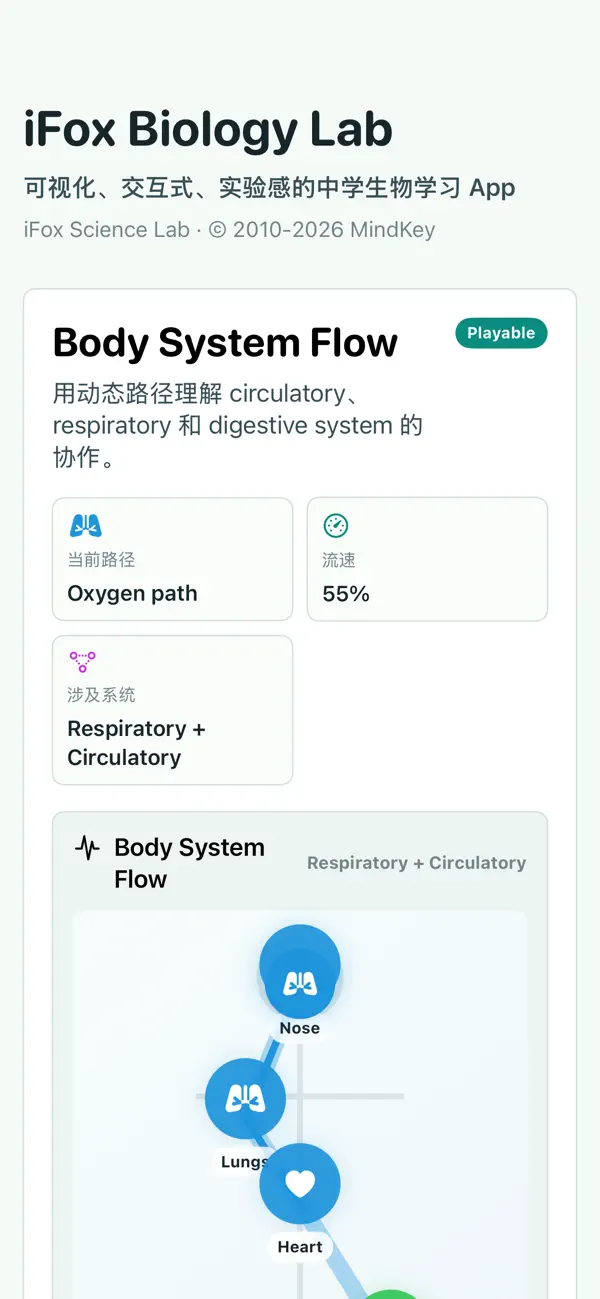Select the Lungs node circle in diagram
The height and width of the screenshot is (1299, 600).
(x=245, y=1099)
